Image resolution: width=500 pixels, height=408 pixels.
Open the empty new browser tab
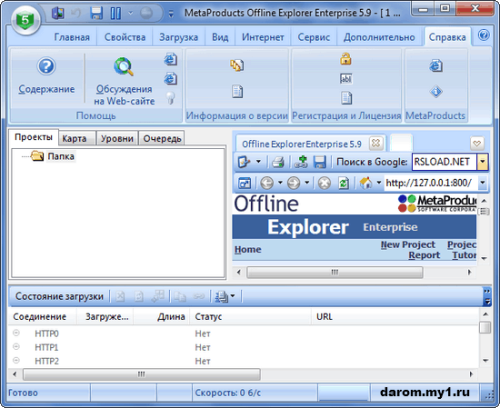(401, 143)
